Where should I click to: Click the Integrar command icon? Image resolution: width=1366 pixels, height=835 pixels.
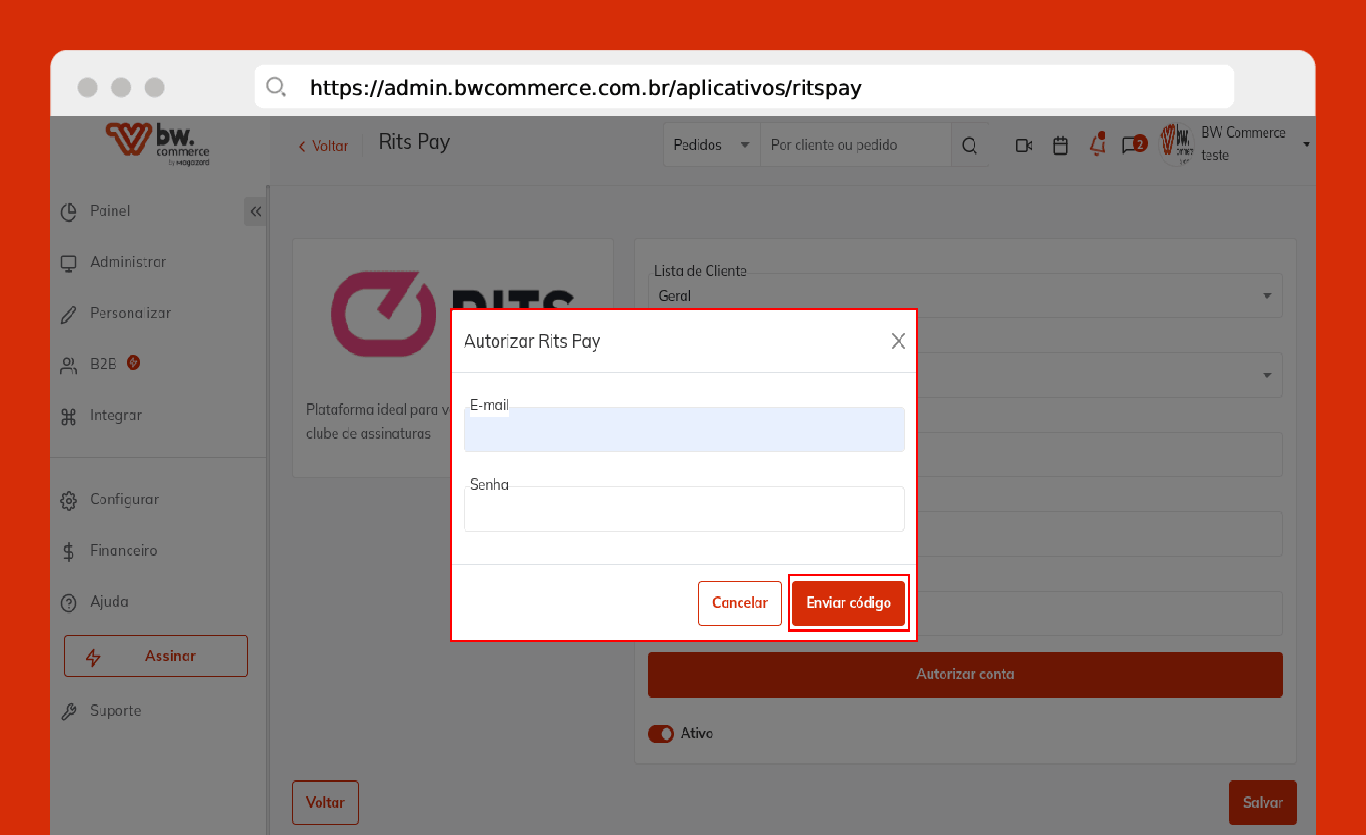click(x=69, y=416)
